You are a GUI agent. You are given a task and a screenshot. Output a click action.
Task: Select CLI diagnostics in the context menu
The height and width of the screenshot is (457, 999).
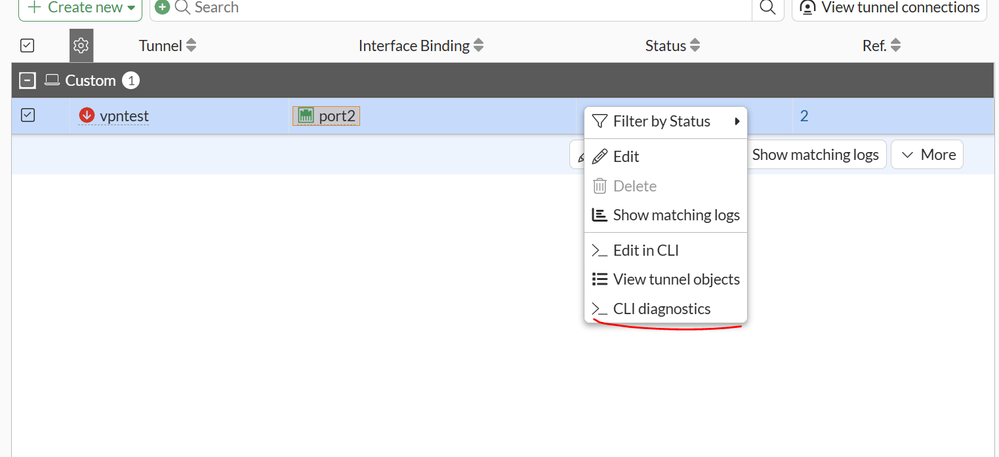[661, 309]
